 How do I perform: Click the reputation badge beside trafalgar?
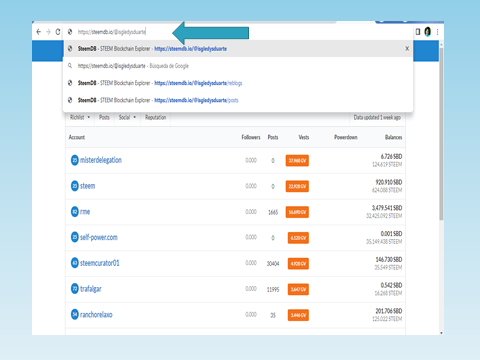75,289
